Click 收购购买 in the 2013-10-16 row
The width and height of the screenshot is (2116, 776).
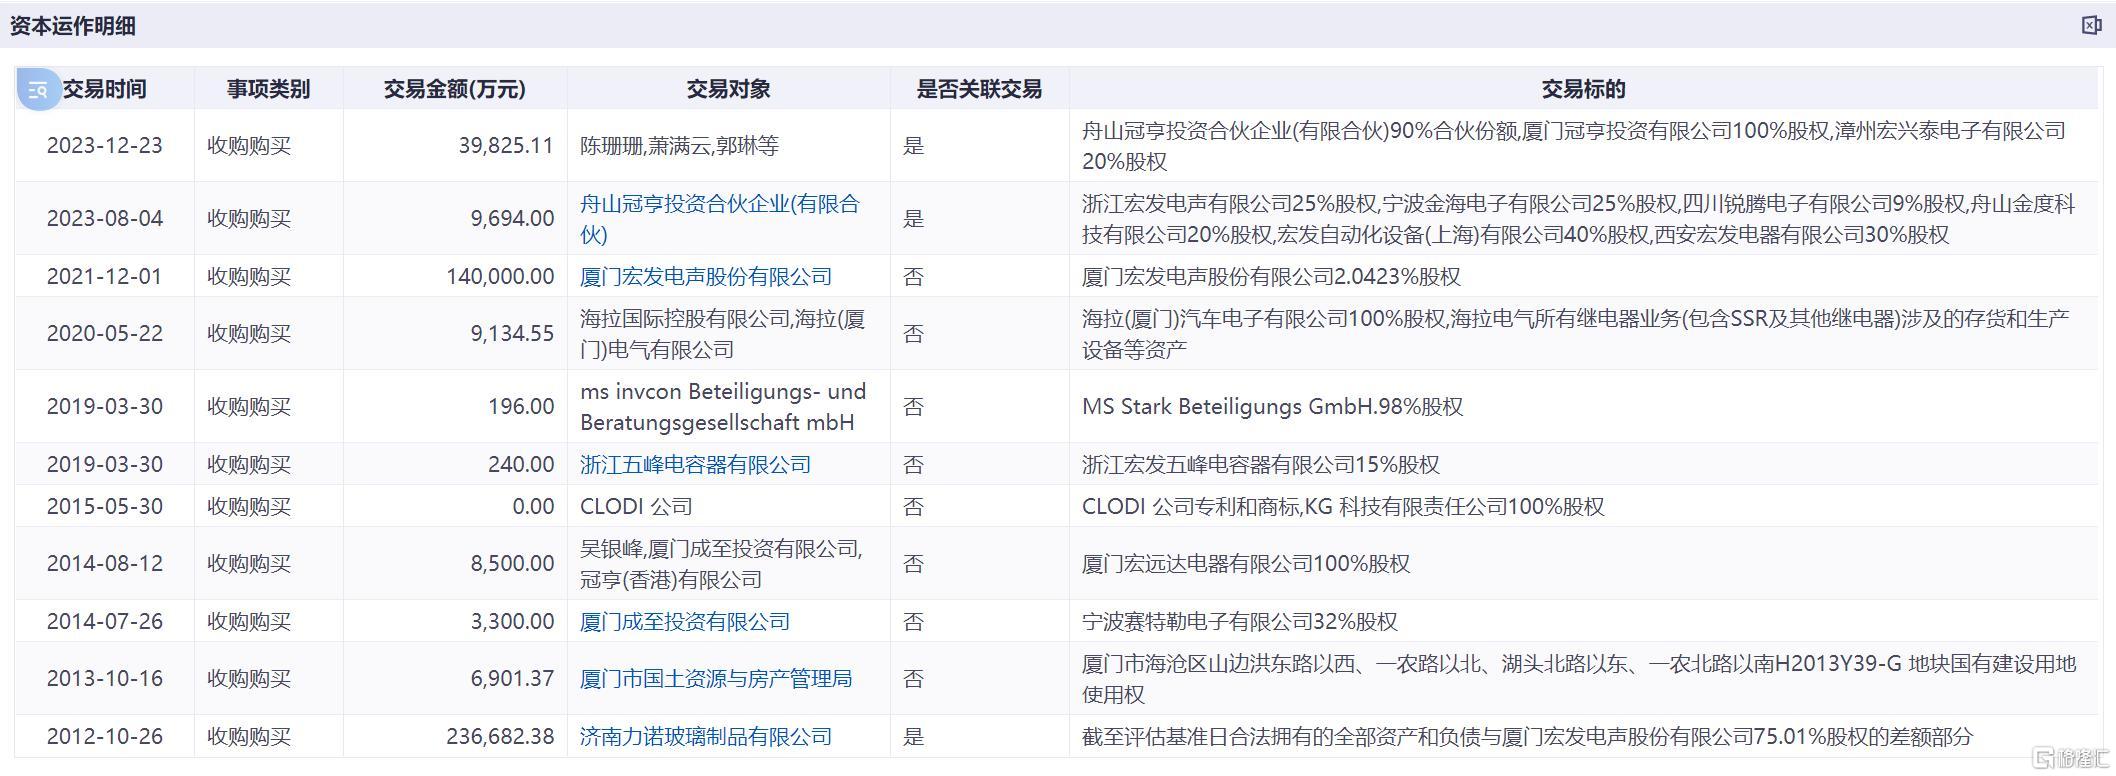[249, 679]
